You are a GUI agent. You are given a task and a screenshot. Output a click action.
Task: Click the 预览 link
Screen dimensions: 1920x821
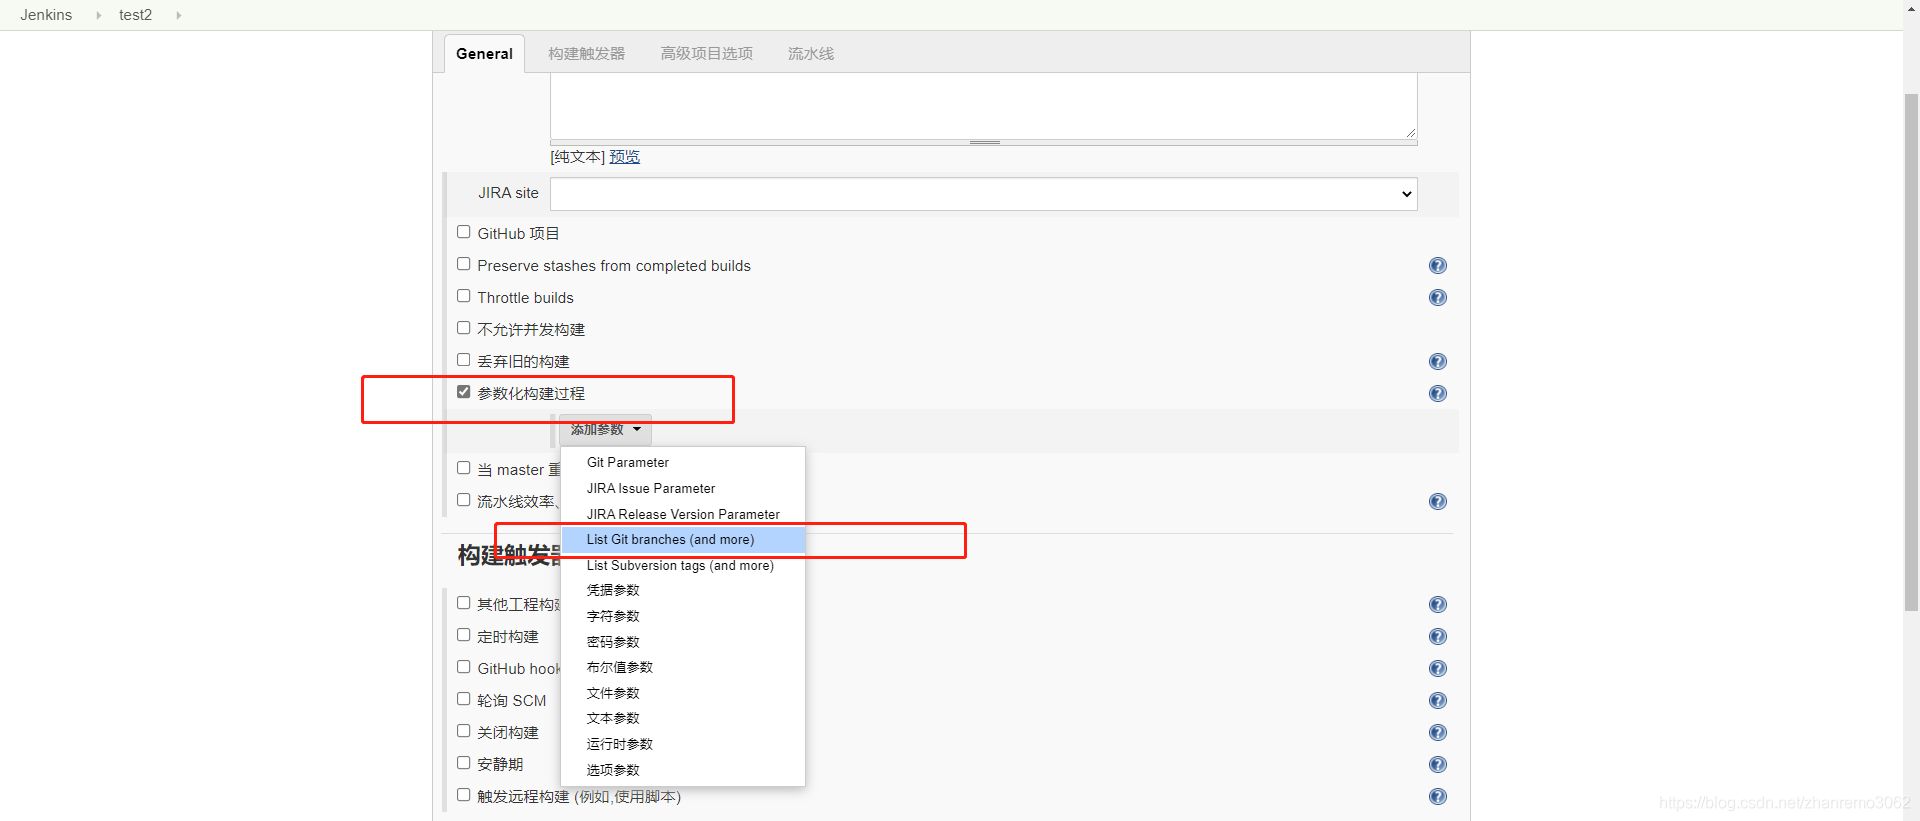pos(624,157)
